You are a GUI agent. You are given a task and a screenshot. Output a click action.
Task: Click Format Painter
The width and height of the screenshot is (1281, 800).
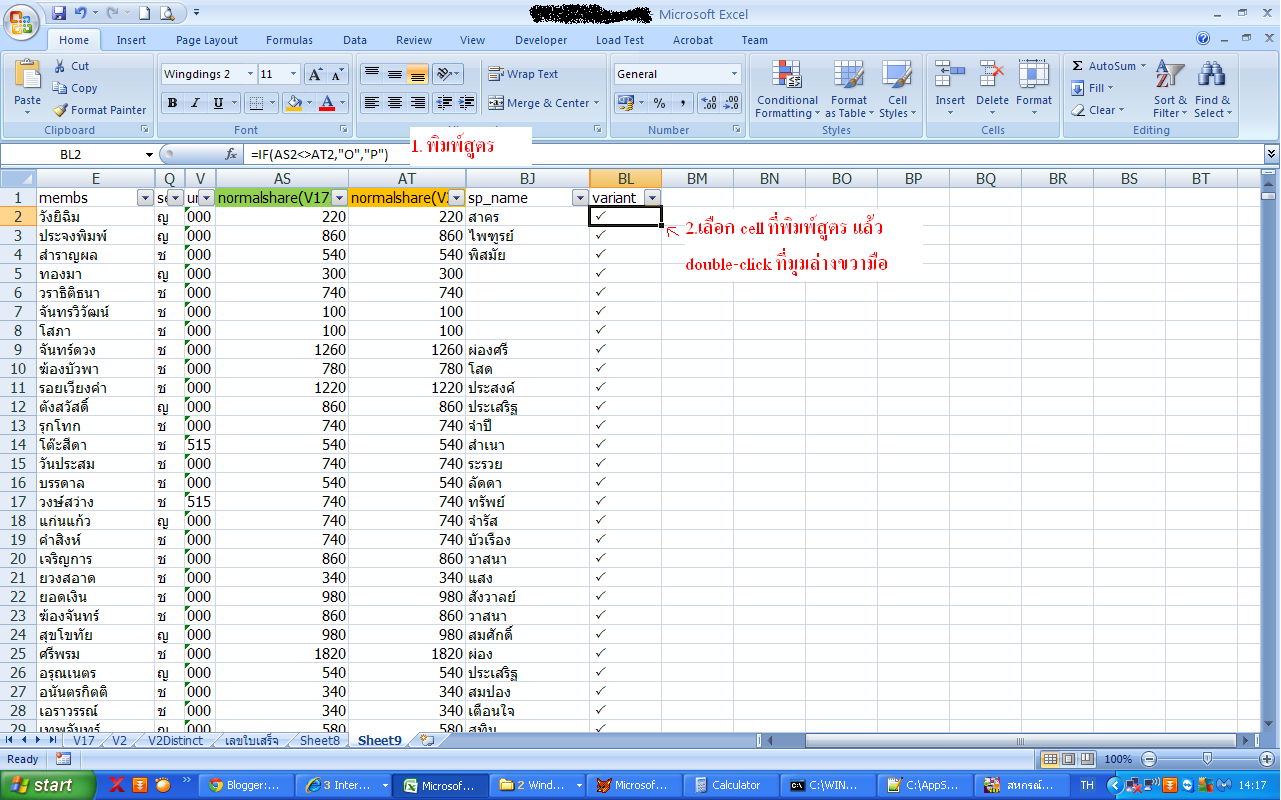pyautogui.click(x=99, y=110)
